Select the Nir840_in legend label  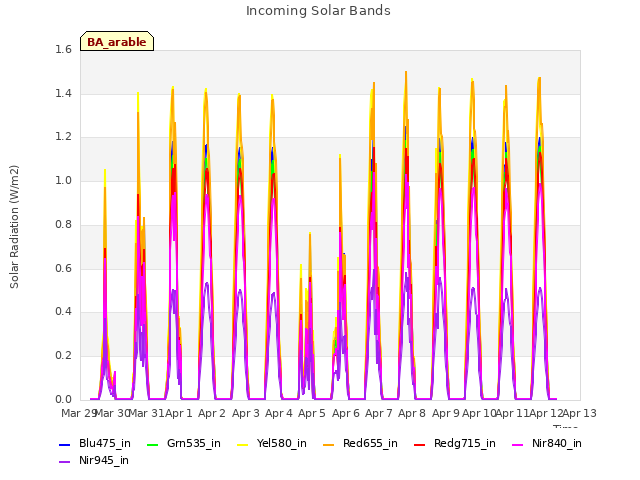click(557, 444)
